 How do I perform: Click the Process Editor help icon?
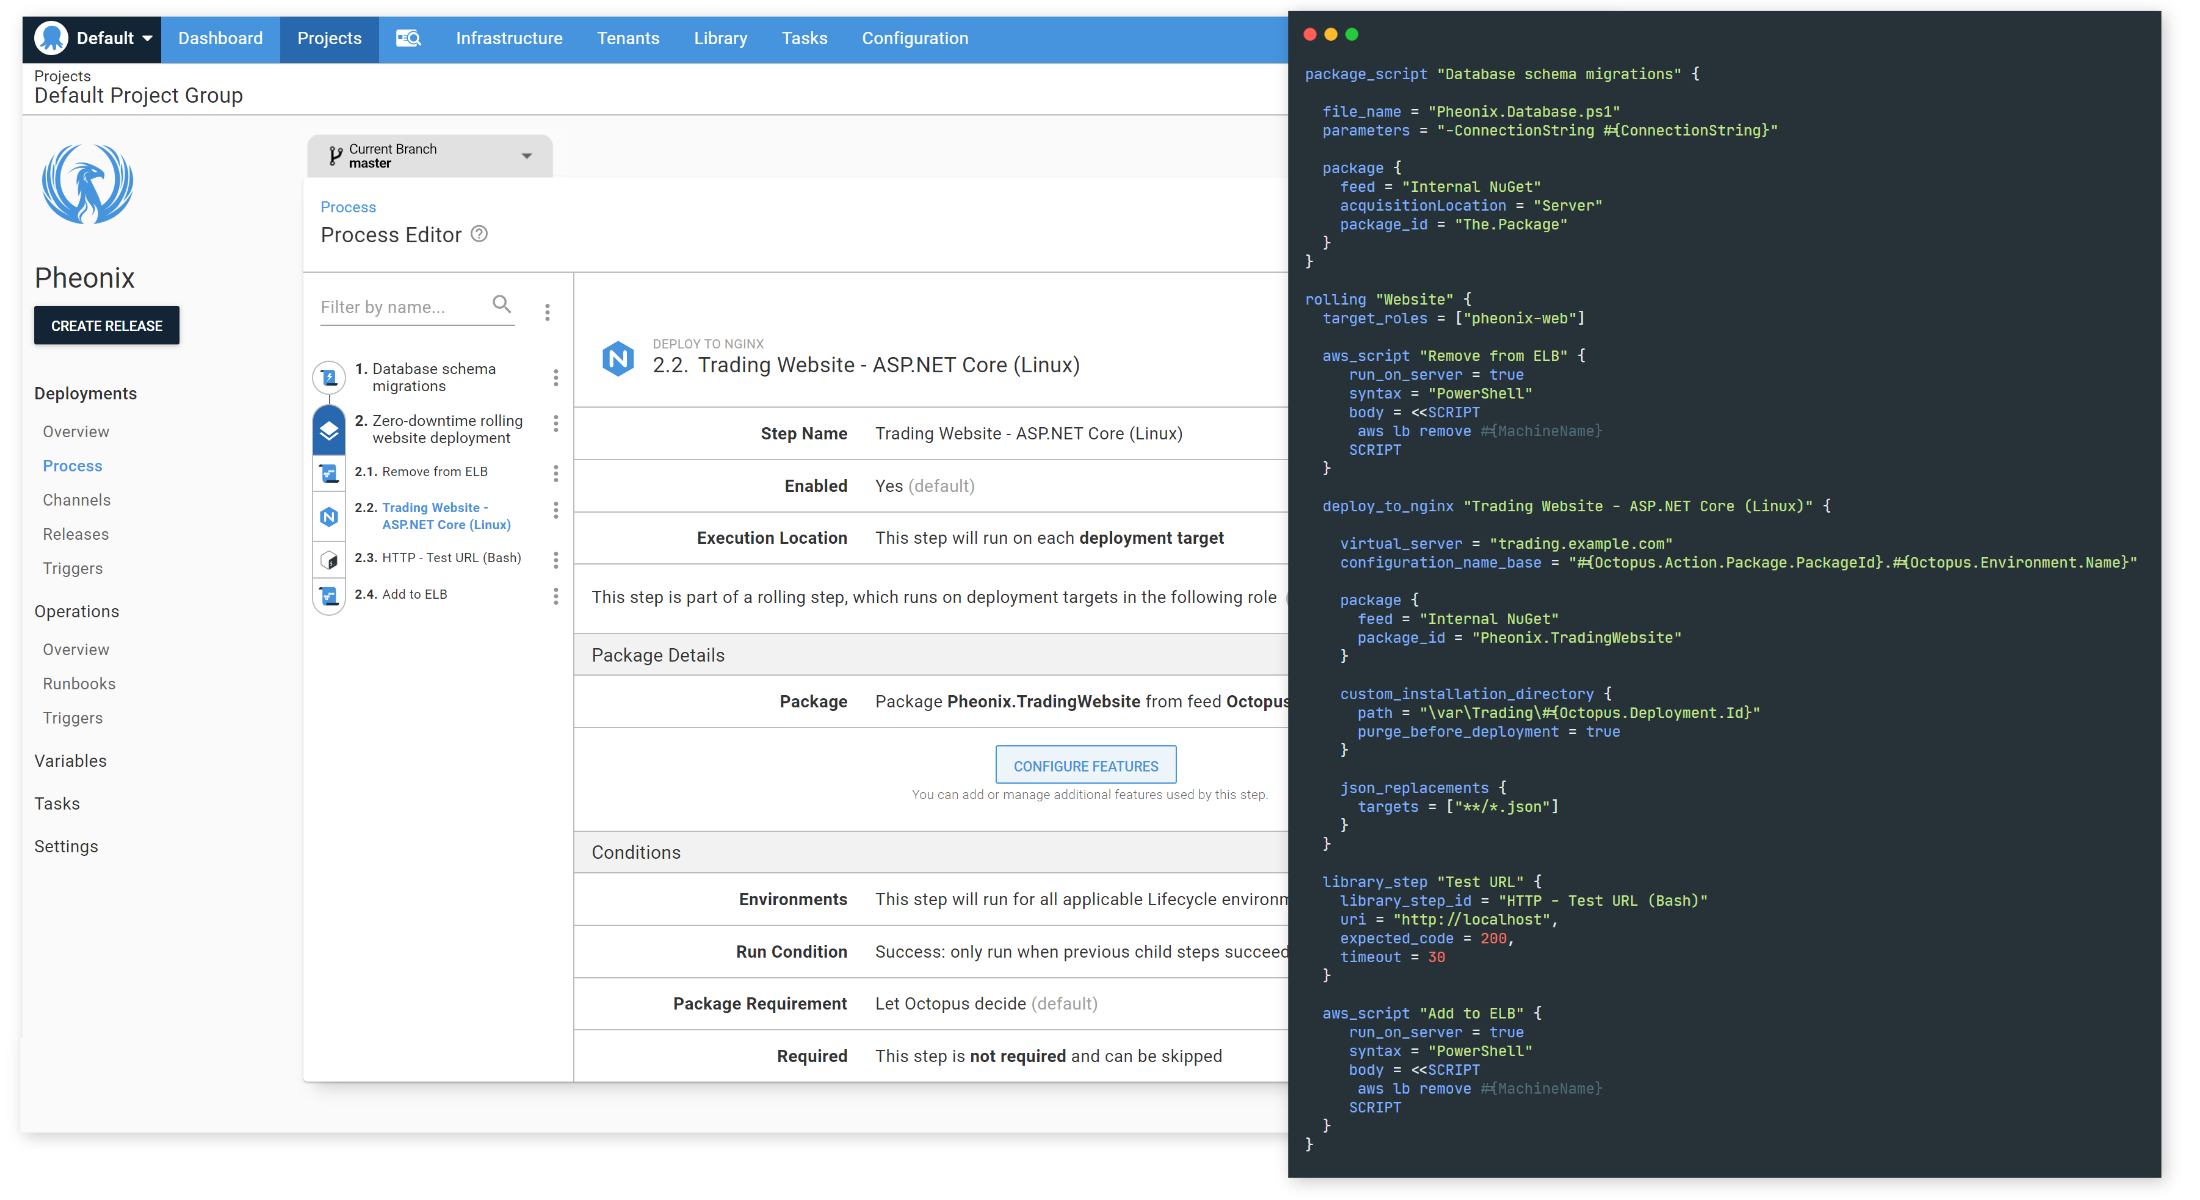click(x=479, y=234)
